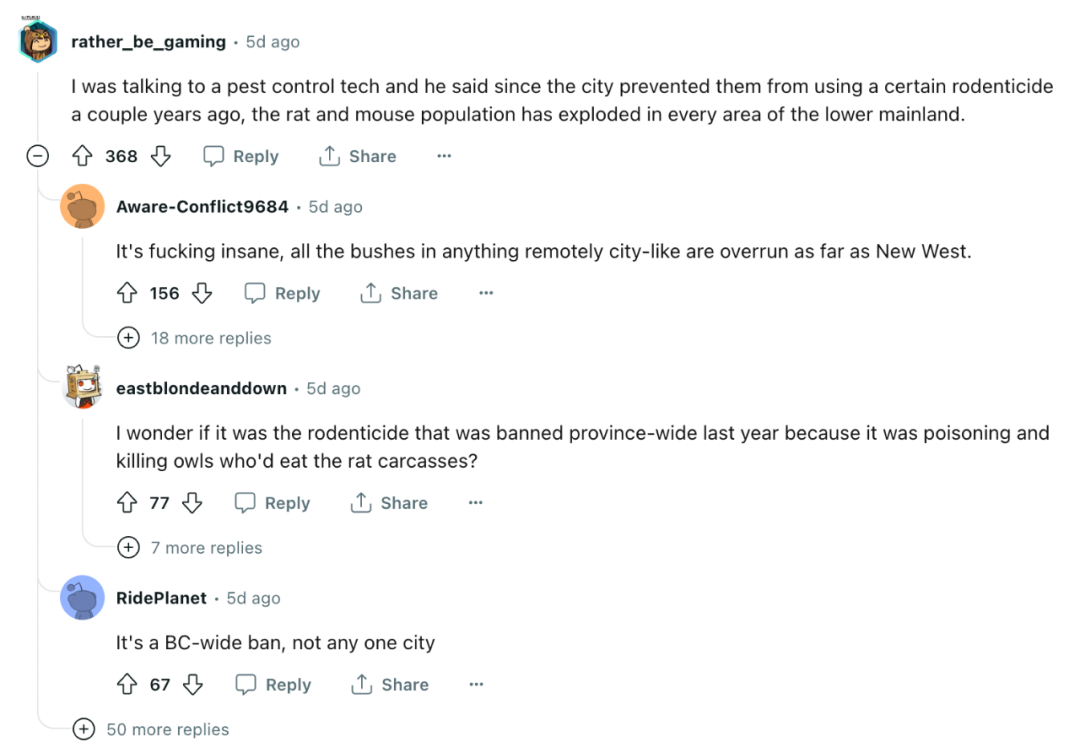This screenshot has width=1080, height=753.
Task: Open more options menu on rather_be_gaming's comment
Action: point(444,156)
